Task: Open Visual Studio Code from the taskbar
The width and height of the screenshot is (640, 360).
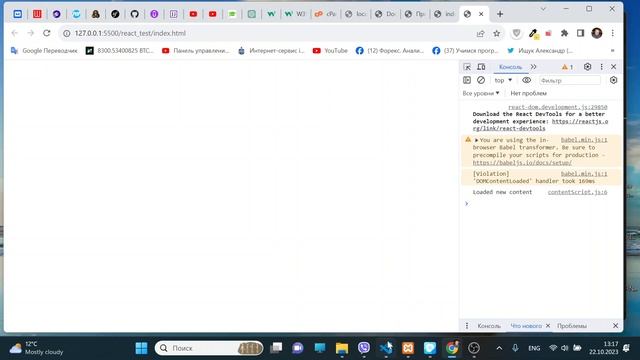Action: point(386,348)
